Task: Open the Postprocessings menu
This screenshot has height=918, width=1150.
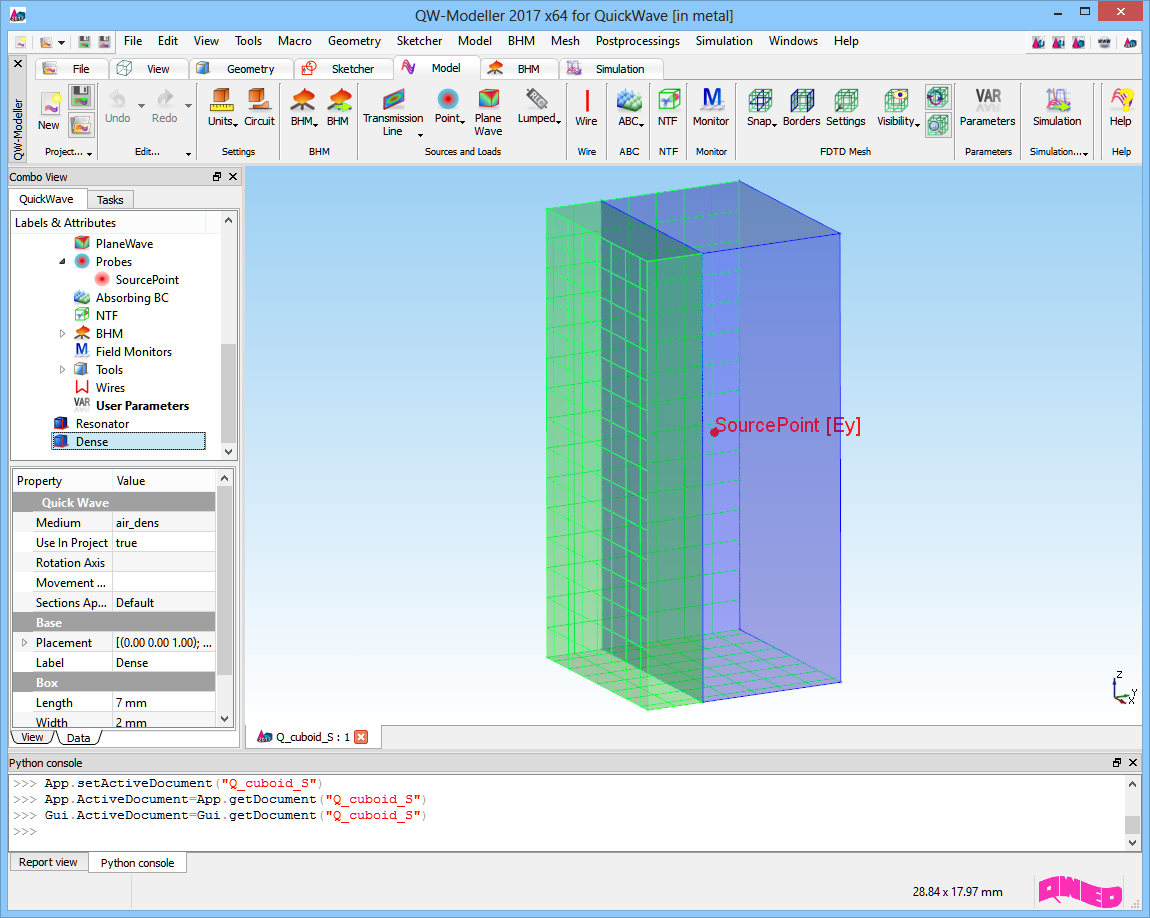Action: tap(637, 41)
